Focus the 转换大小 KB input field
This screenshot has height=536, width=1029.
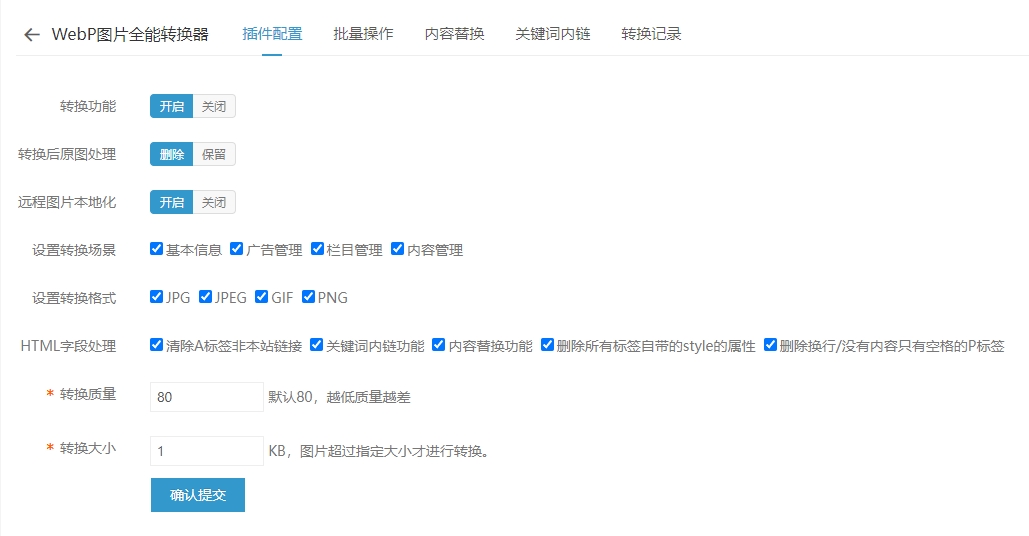click(x=206, y=451)
